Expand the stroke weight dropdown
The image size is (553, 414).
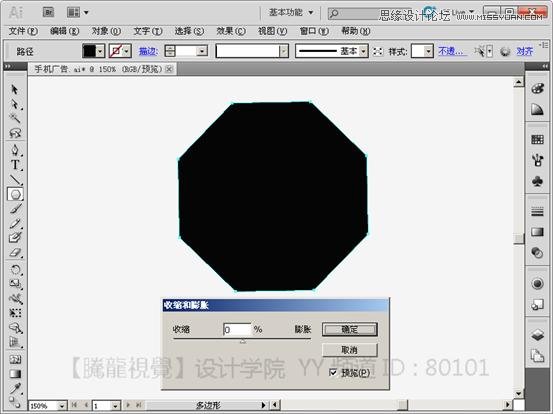pos(202,51)
